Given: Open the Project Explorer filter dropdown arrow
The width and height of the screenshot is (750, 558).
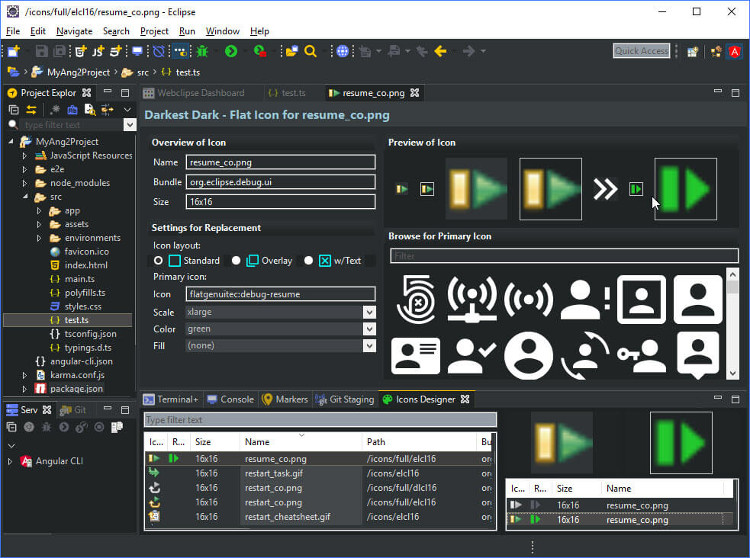Looking at the screenshot, I should (x=130, y=125).
